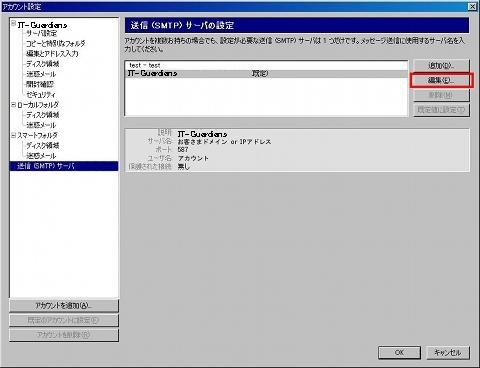Image resolution: width=480 pixels, height=368 pixels.
Task: Select 迷惑メール under スマートフォルダ
Action: click(x=41, y=156)
